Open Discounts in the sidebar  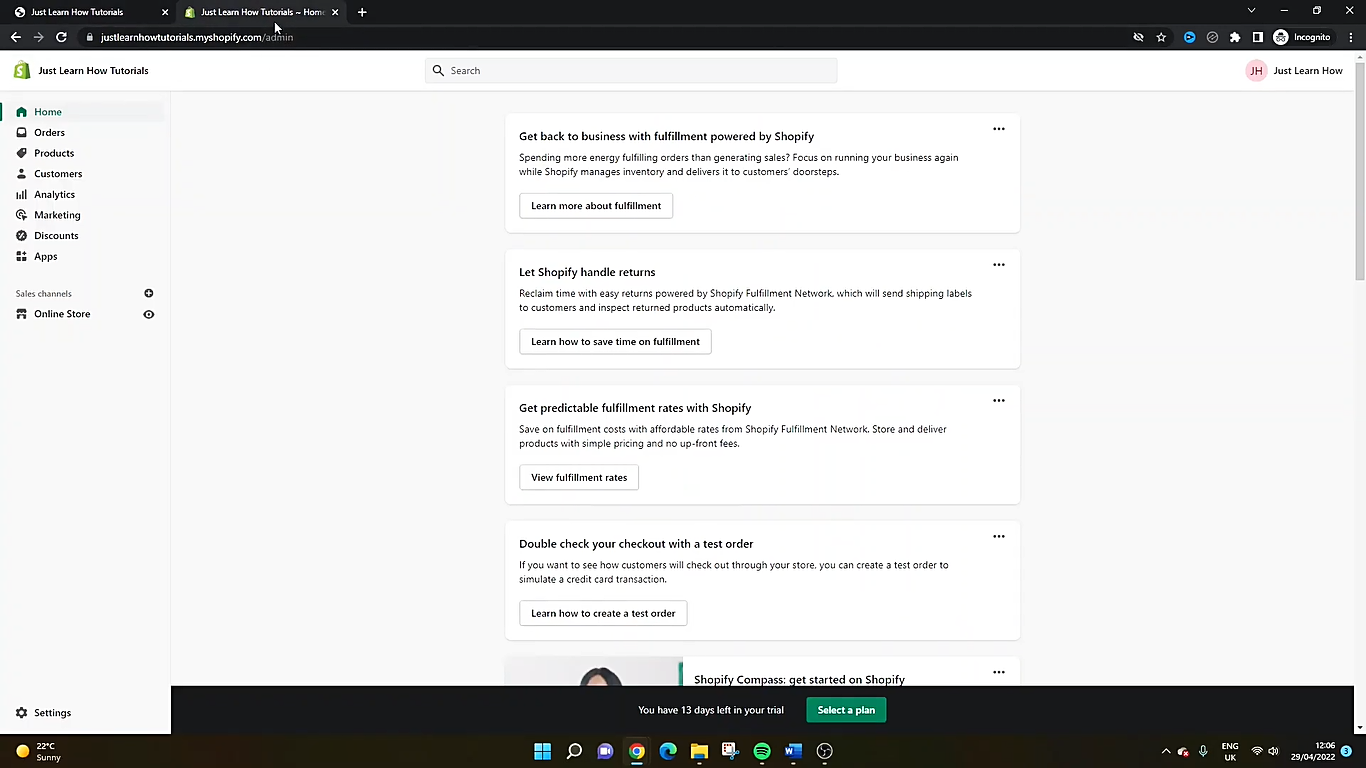click(x=56, y=236)
